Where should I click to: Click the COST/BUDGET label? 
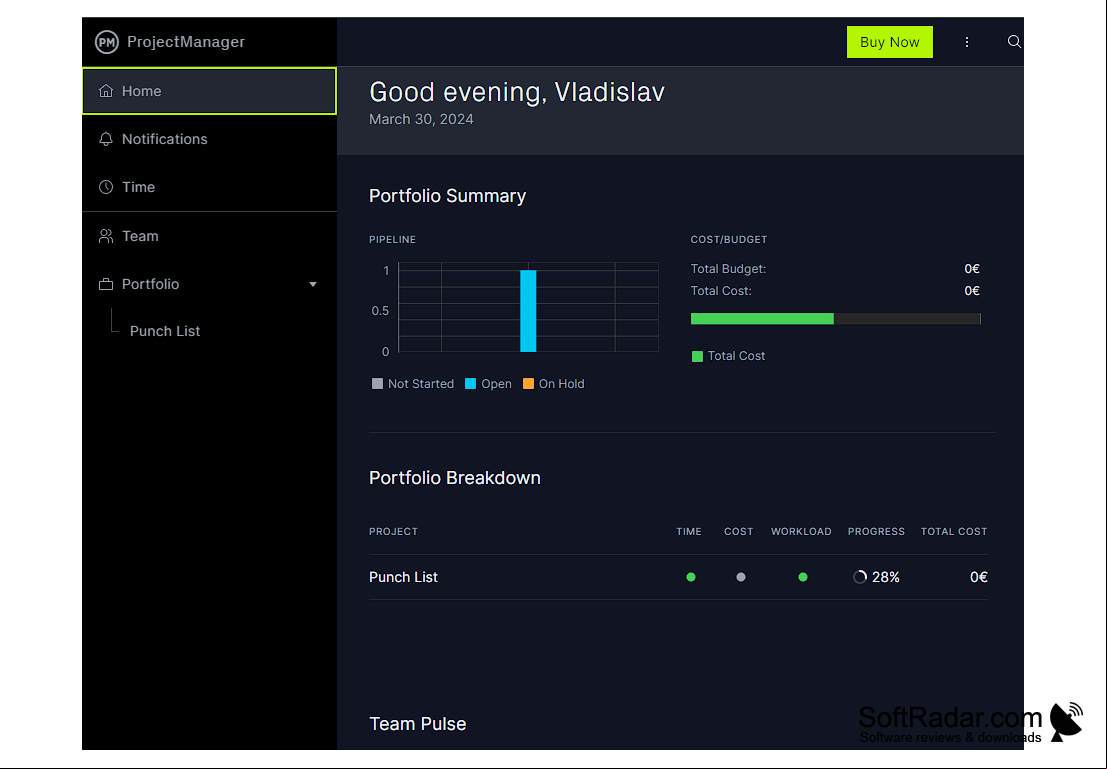pyautogui.click(x=729, y=239)
